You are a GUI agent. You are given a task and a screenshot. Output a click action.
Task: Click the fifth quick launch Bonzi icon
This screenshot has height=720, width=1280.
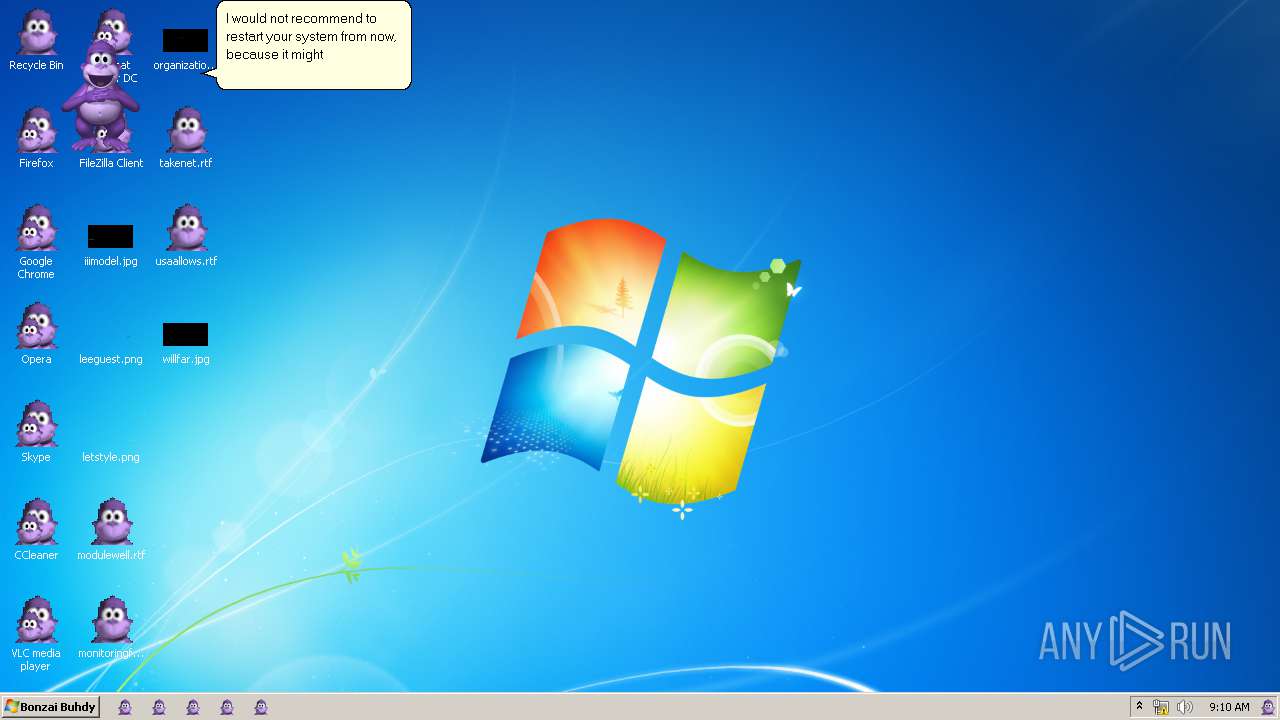[x=261, y=707]
